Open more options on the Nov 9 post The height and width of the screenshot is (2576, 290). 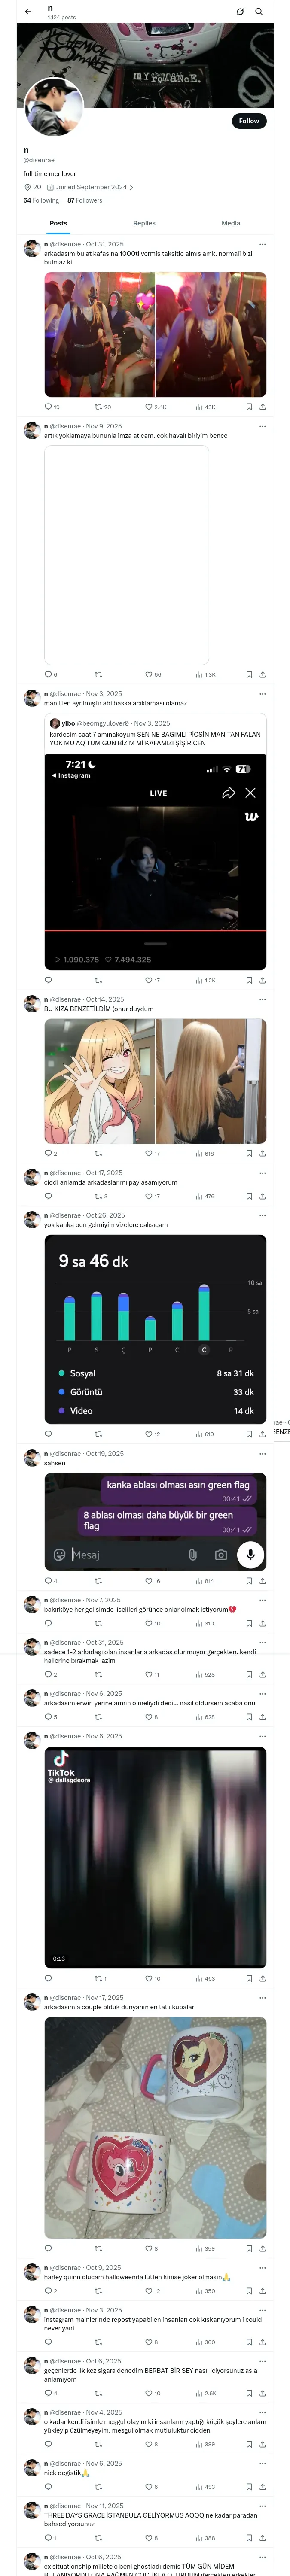tap(262, 426)
